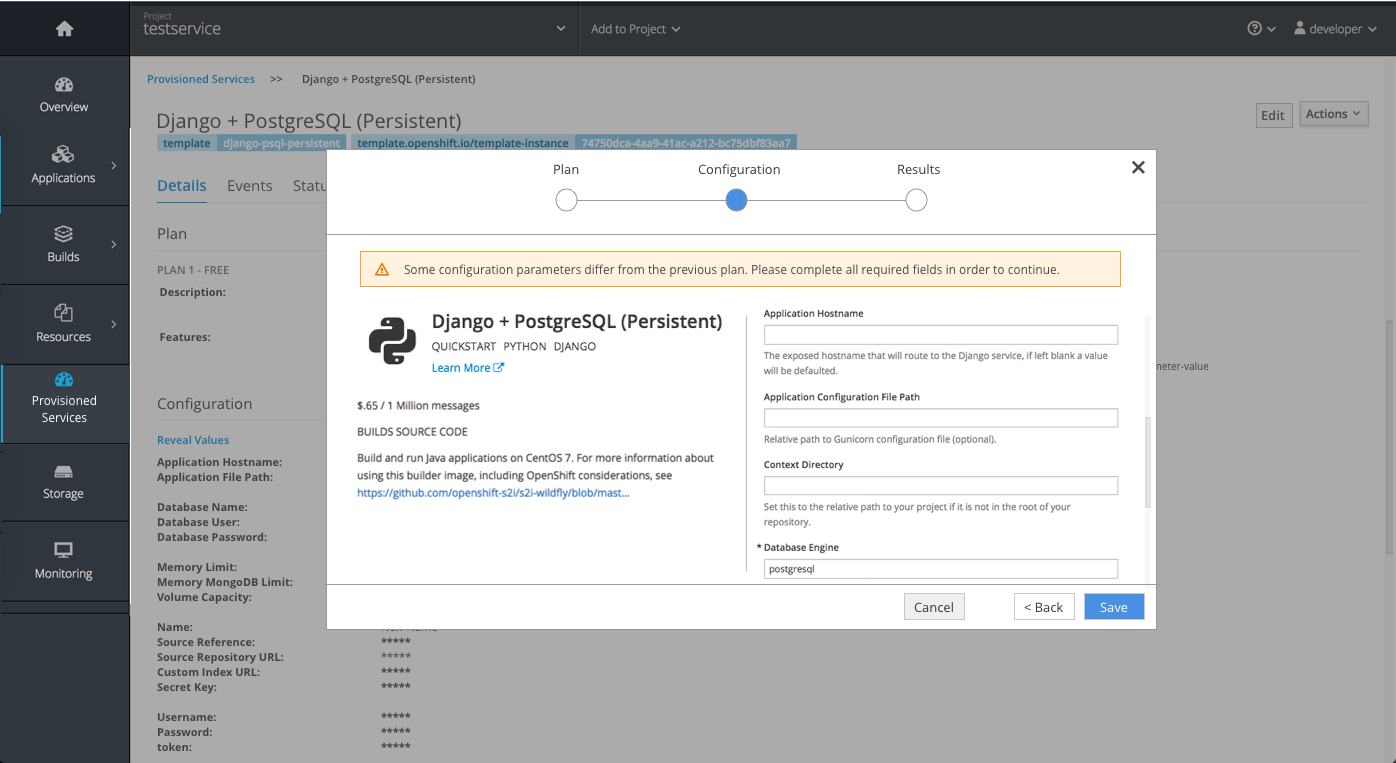Click the BUILDS SOURCE CODE text
The height and width of the screenshot is (763, 1396).
(x=412, y=432)
